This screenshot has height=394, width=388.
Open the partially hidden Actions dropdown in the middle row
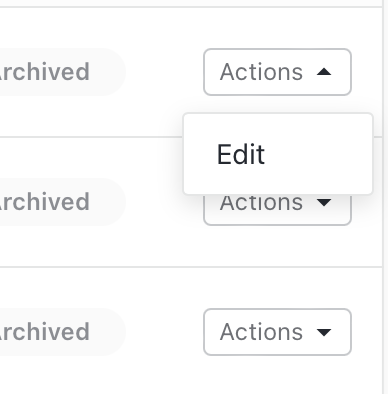click(277, 209)
